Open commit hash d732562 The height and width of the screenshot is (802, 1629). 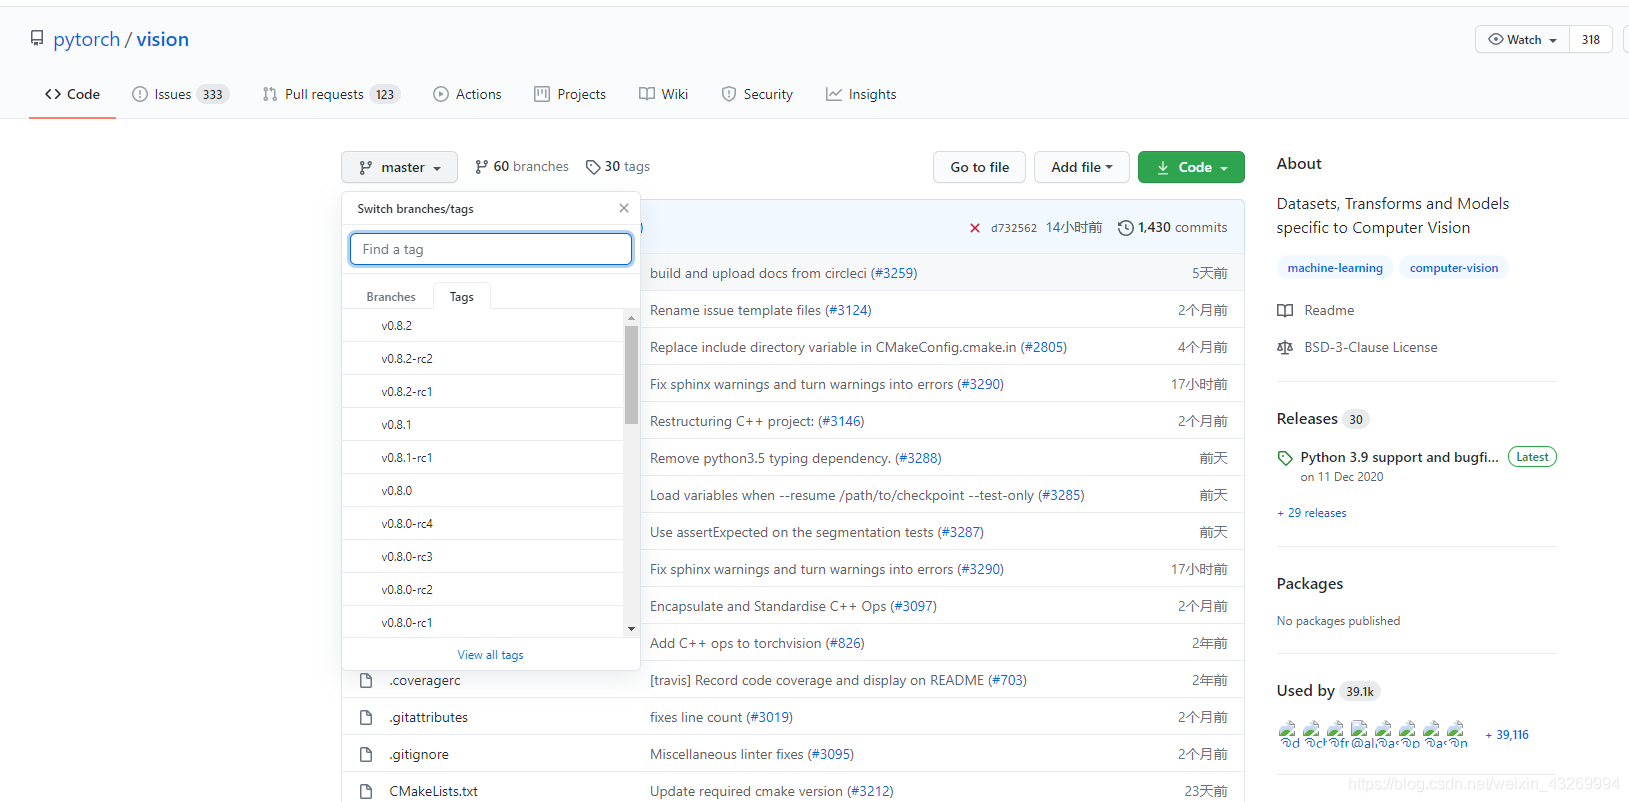pos(1013,228)
